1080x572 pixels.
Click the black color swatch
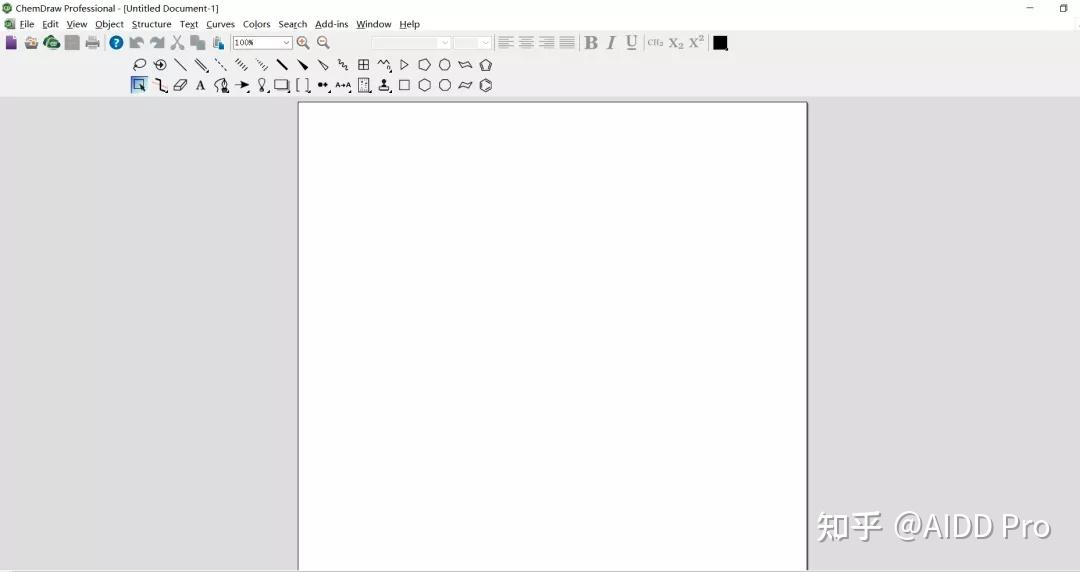[x=720, y=43]
